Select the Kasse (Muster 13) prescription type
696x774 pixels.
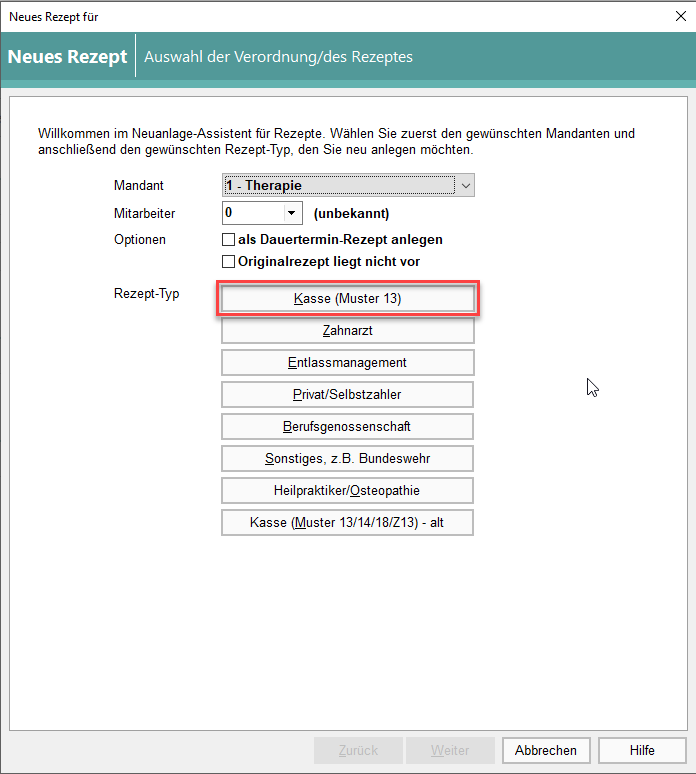pos(347,299)
